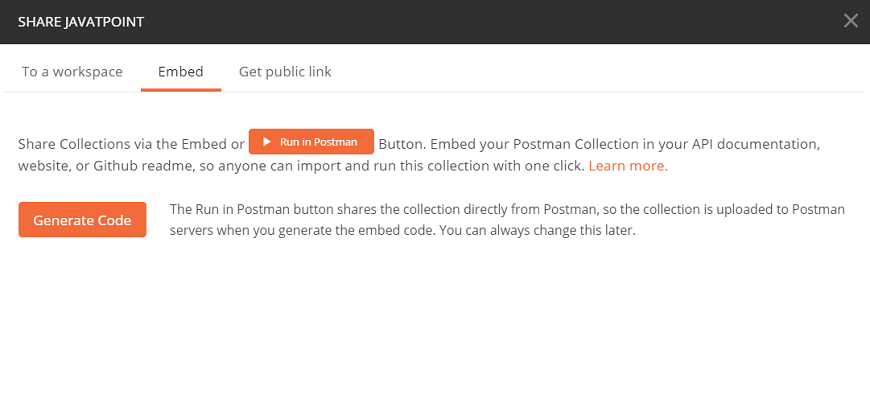
Task: Click the Generate Code button
Action: point(82,220)
